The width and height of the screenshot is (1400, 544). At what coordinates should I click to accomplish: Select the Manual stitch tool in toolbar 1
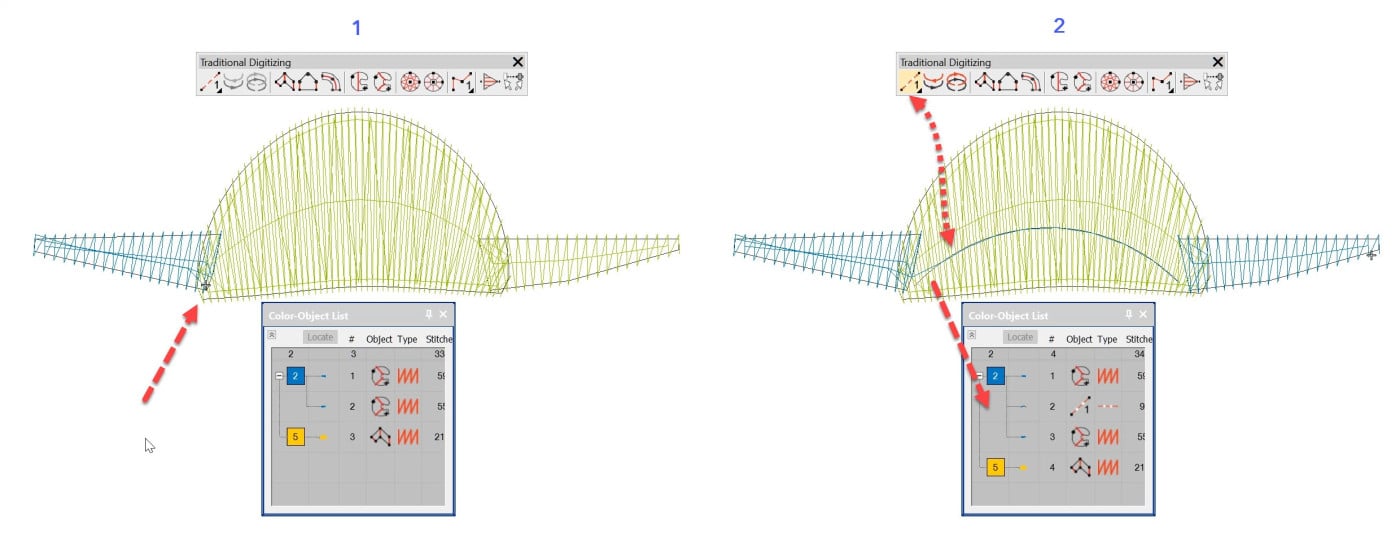pyautogui.click(x=462, y=83)
